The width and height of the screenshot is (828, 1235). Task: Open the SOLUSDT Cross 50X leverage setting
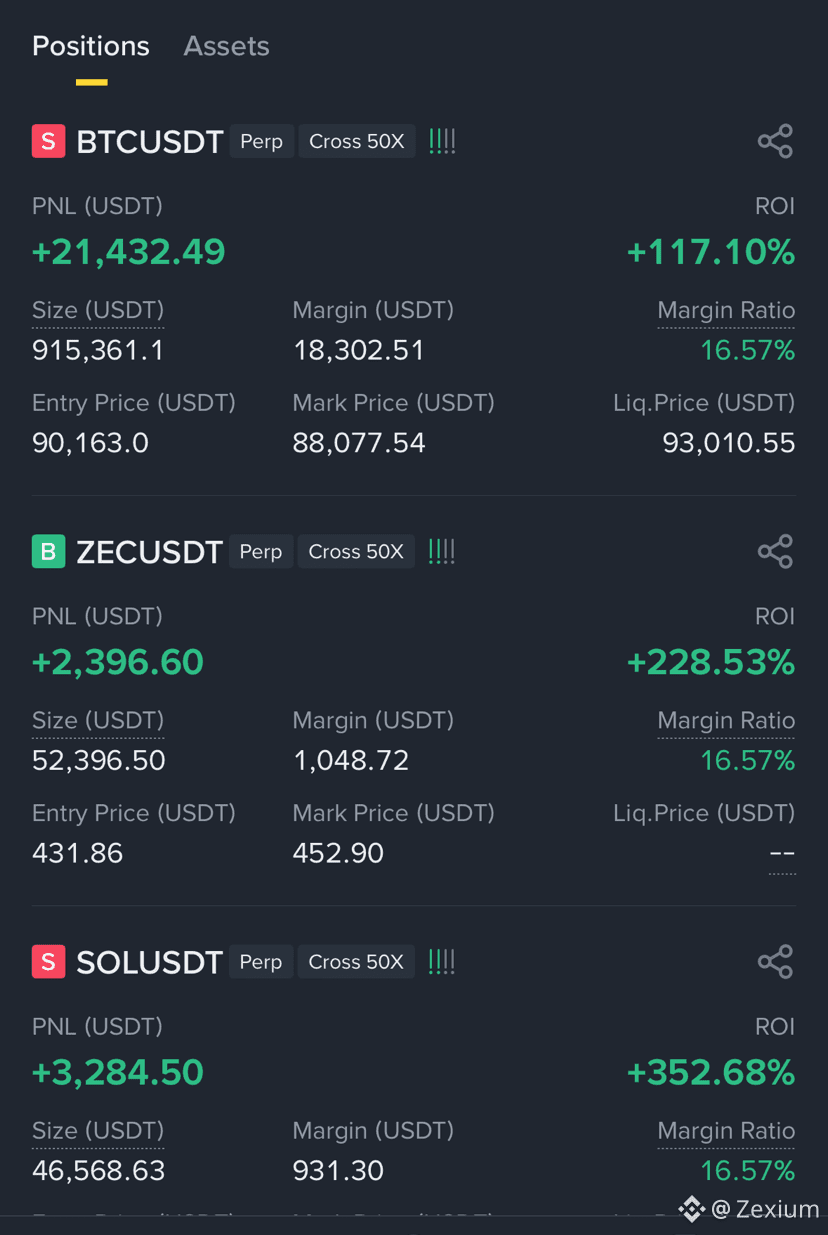click(356, 962)
